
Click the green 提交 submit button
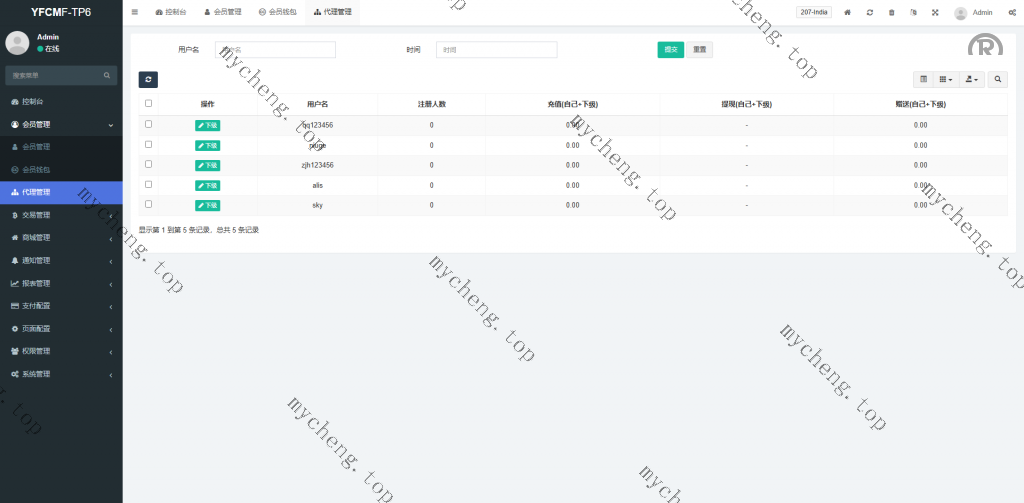[x=670, y=50]
